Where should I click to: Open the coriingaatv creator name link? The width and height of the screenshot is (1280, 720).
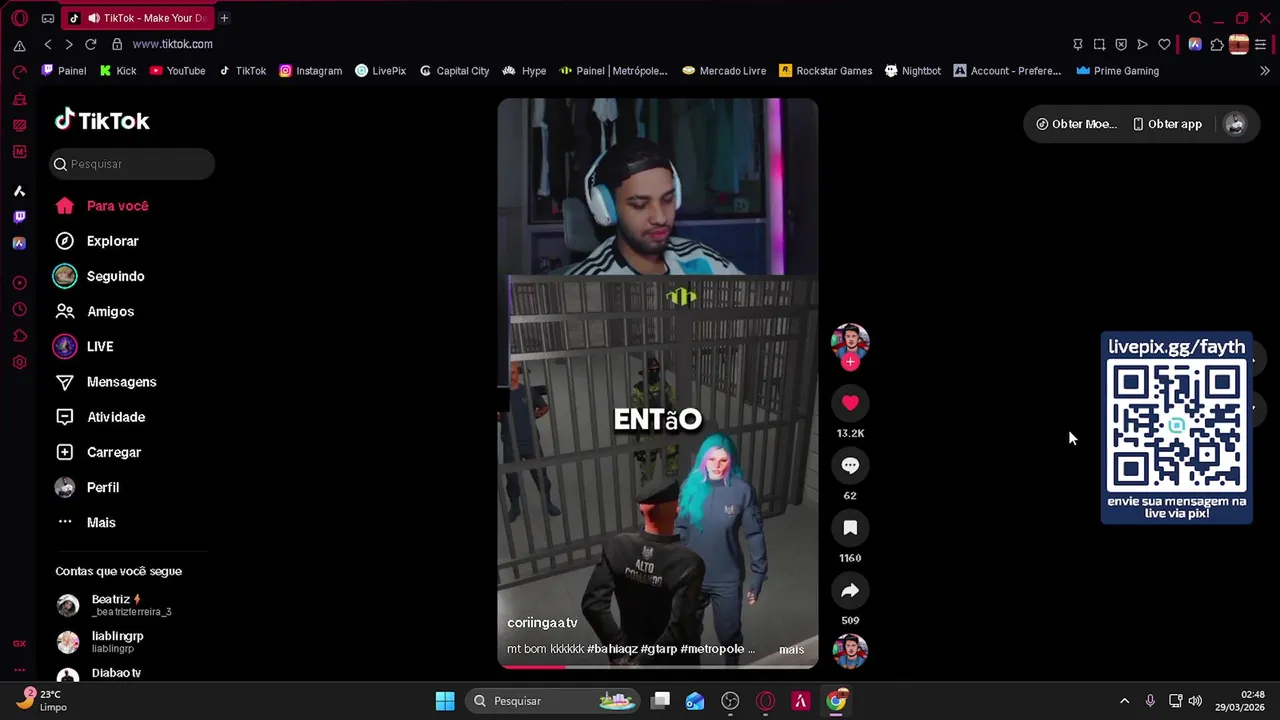click(542, 623)
